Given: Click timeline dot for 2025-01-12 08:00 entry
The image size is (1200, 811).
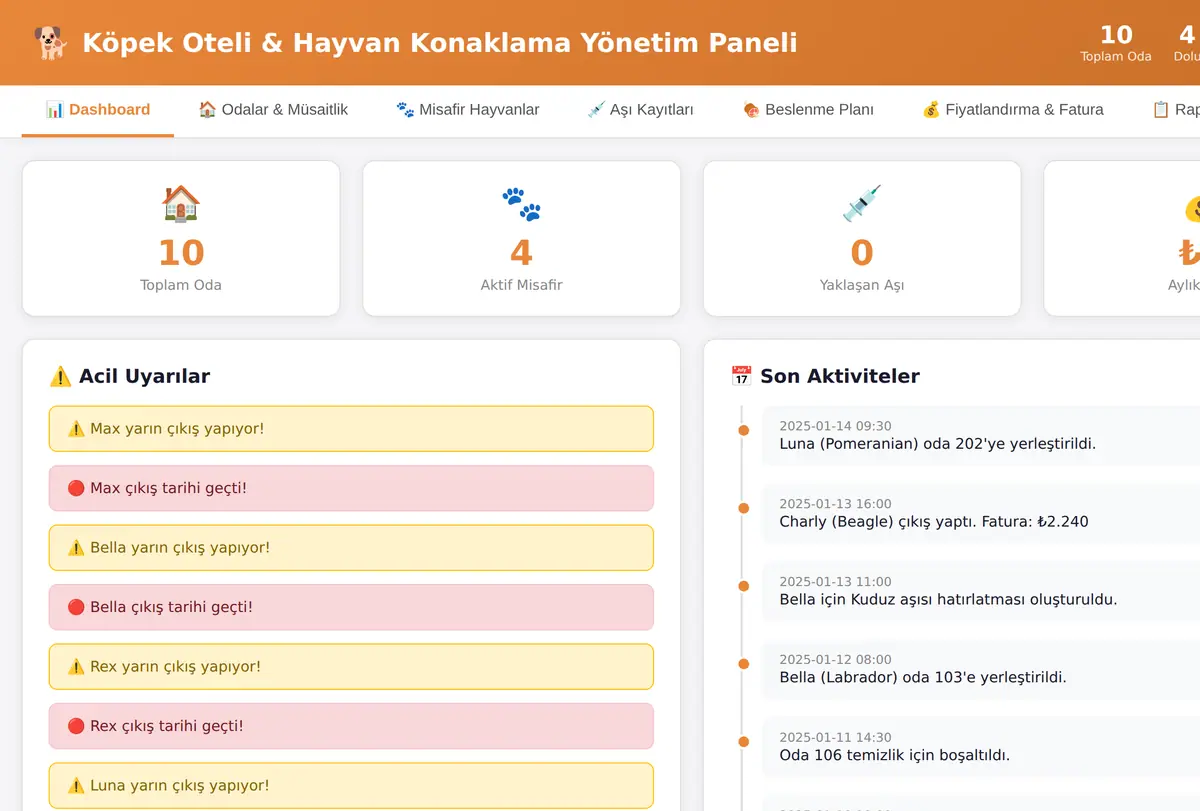Looking at the screenshot, I should 743,664.
